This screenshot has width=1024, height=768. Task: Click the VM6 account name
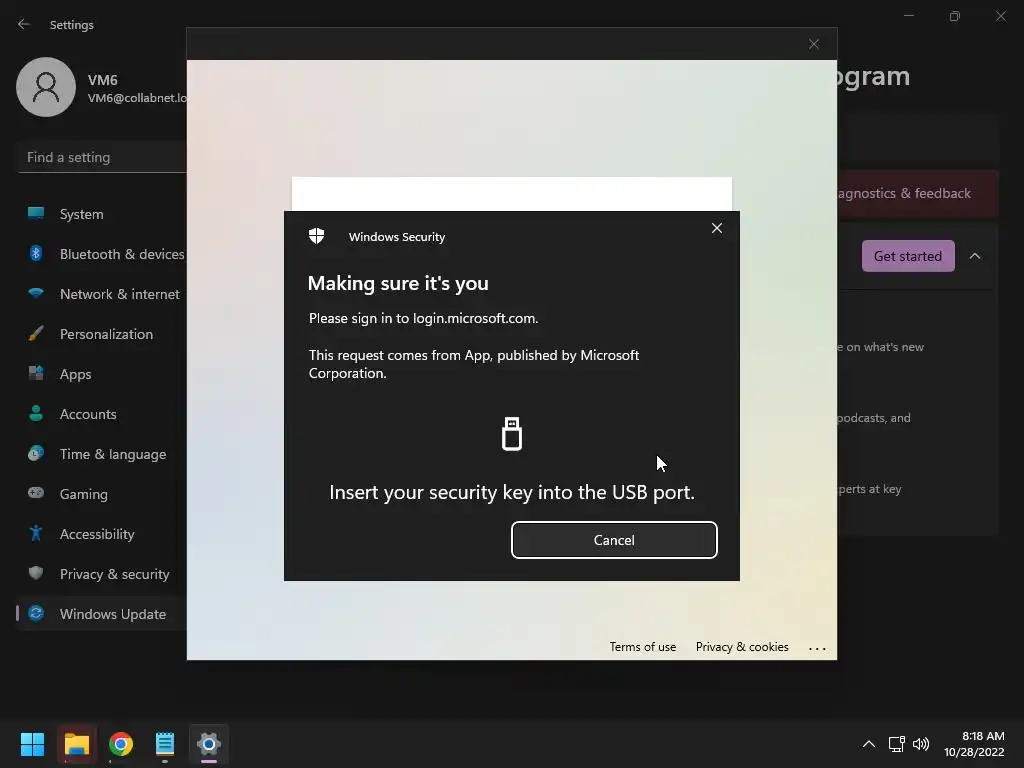pyautogui.click(x=103, y=80)
